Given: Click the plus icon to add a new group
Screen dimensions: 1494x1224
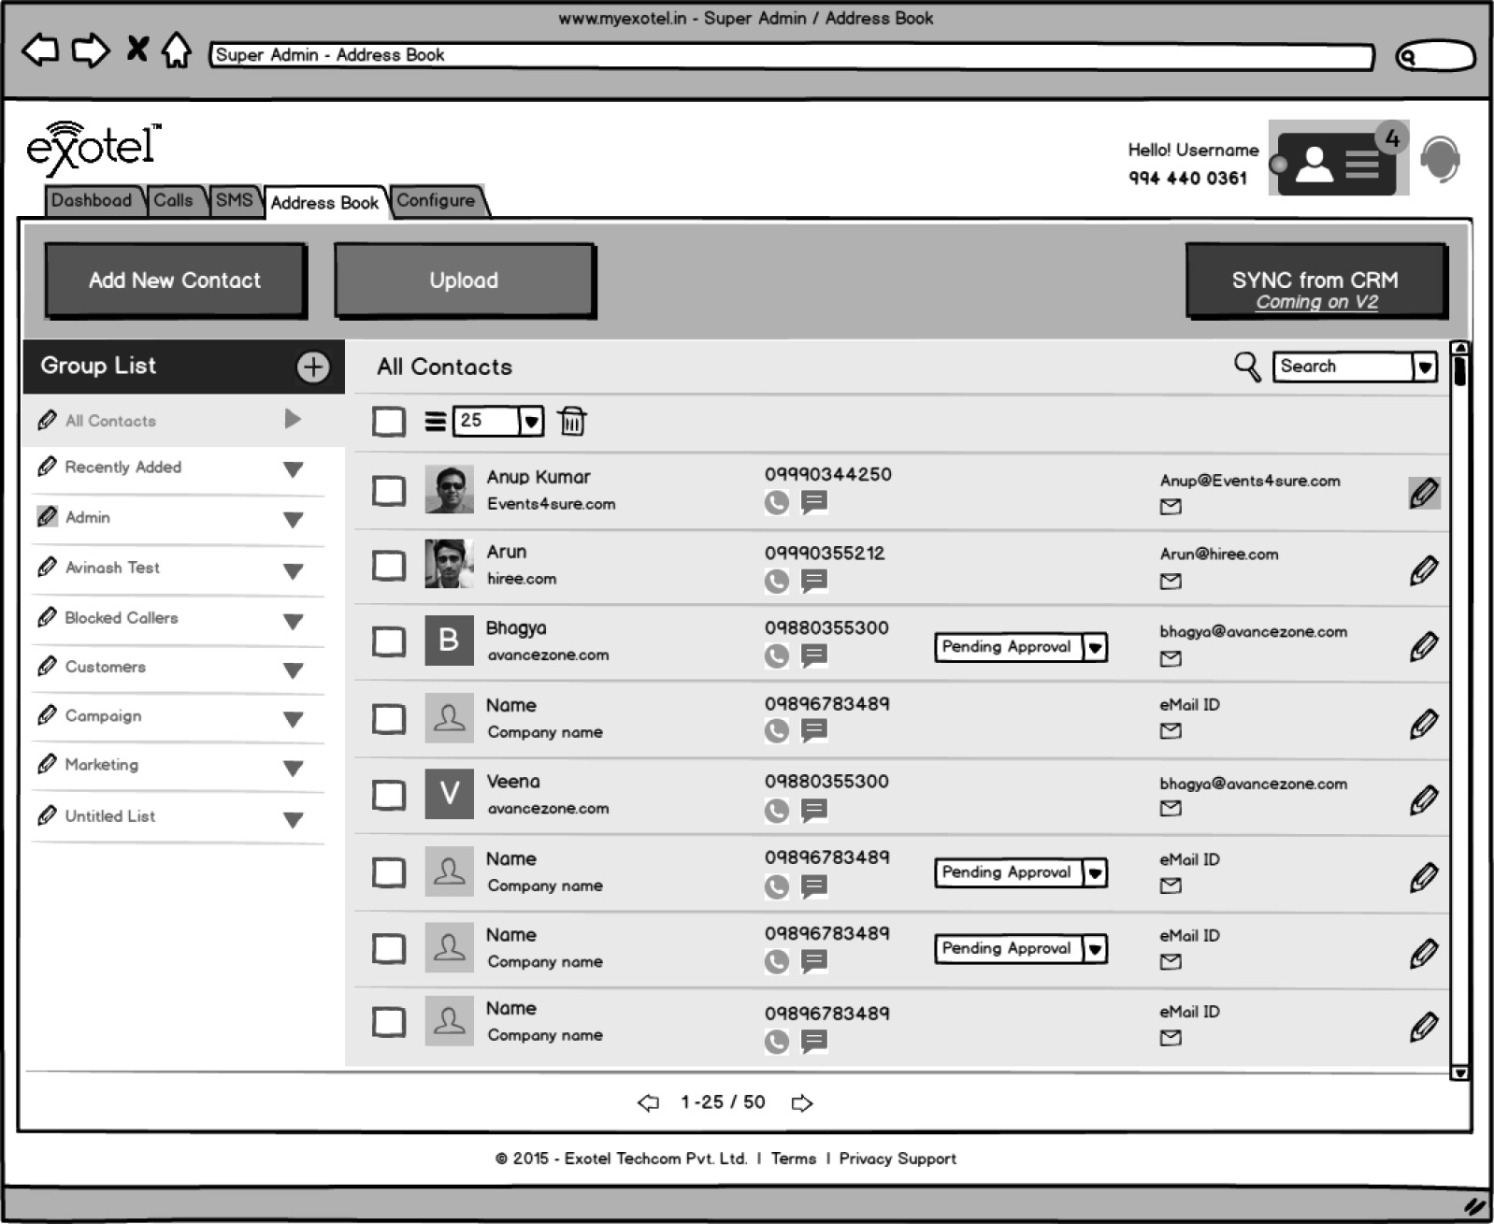Looking at the screenshot, I should (x=313, y=367).
